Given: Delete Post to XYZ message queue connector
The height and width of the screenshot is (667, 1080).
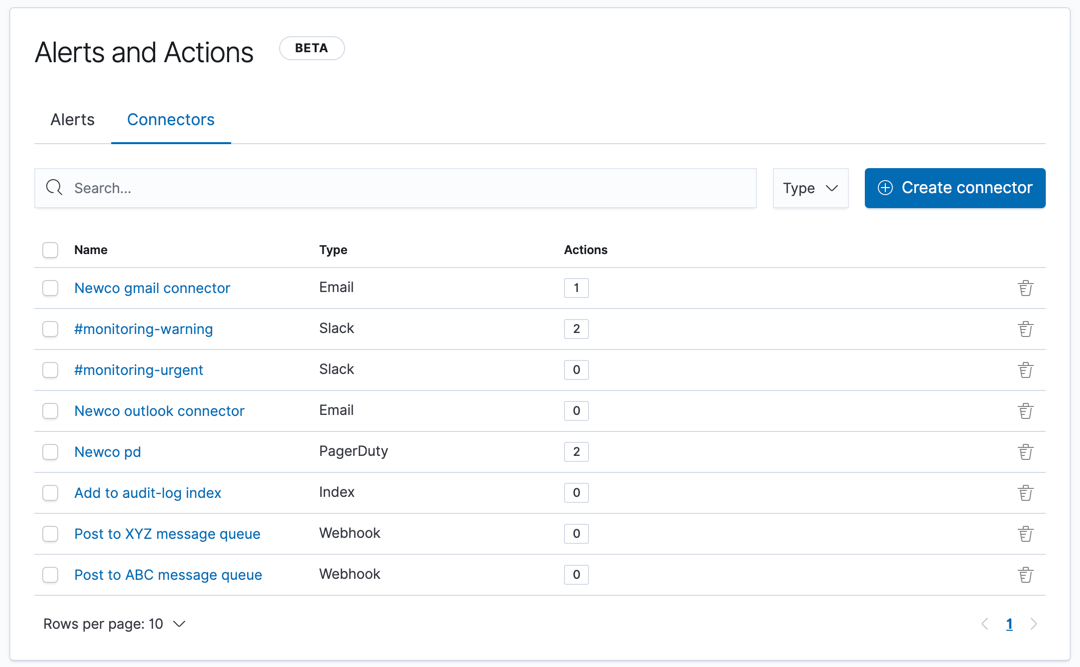Looking at the screenshot, I should (1025, 533).
